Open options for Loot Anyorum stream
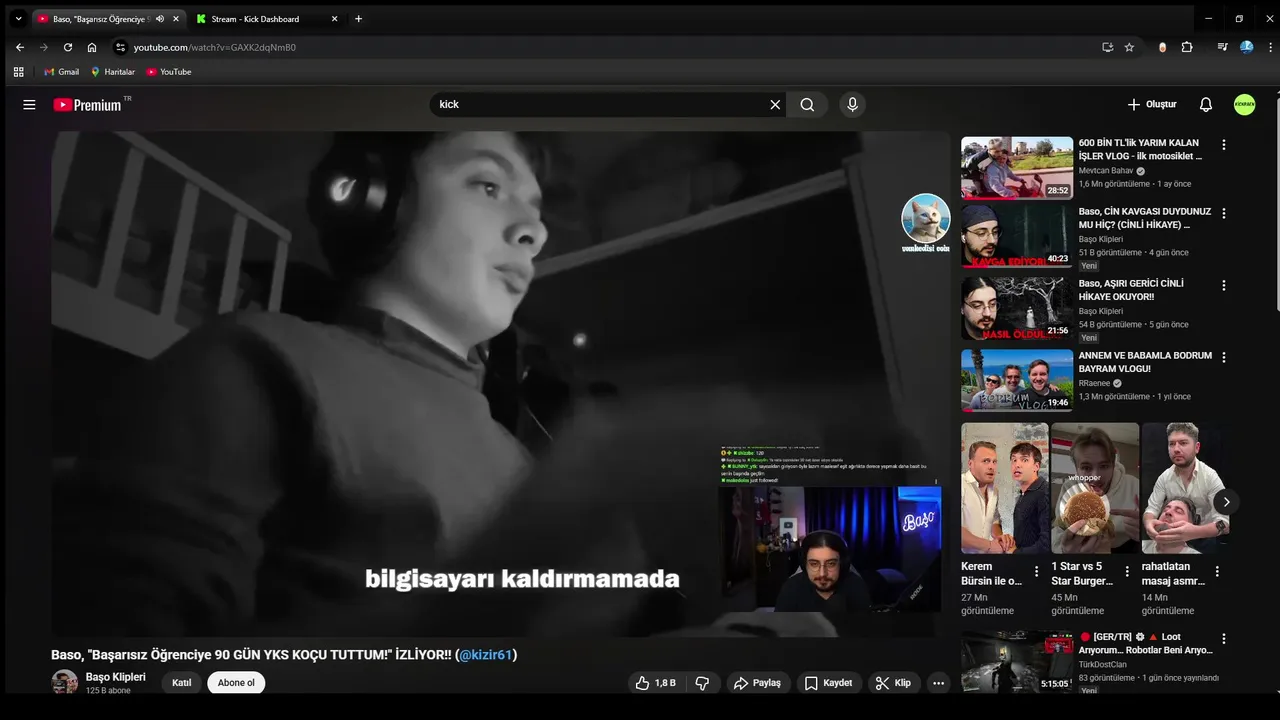This screenshot has width=1280, height=720. tap(1223, 638)
